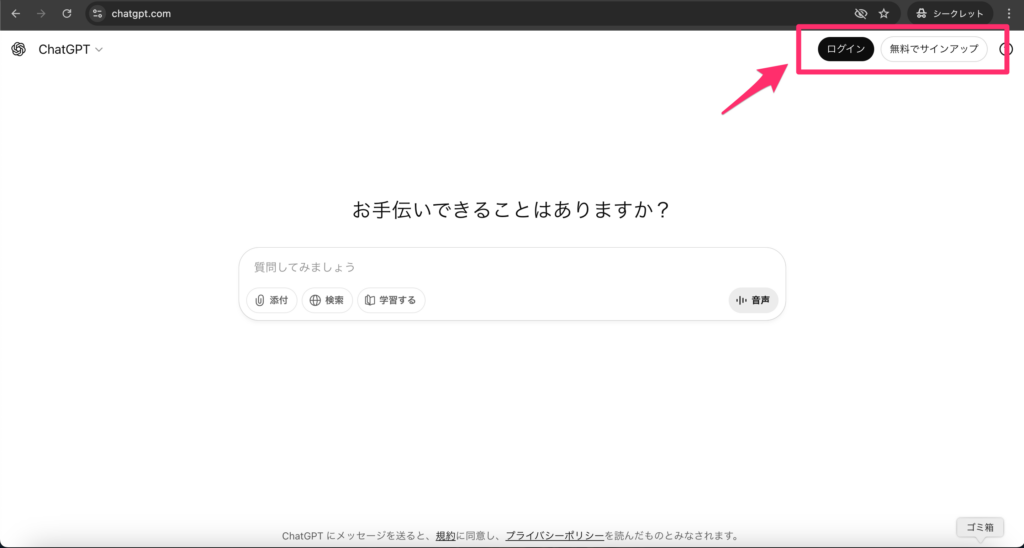Click the ChatGPT logo icon

18,50
